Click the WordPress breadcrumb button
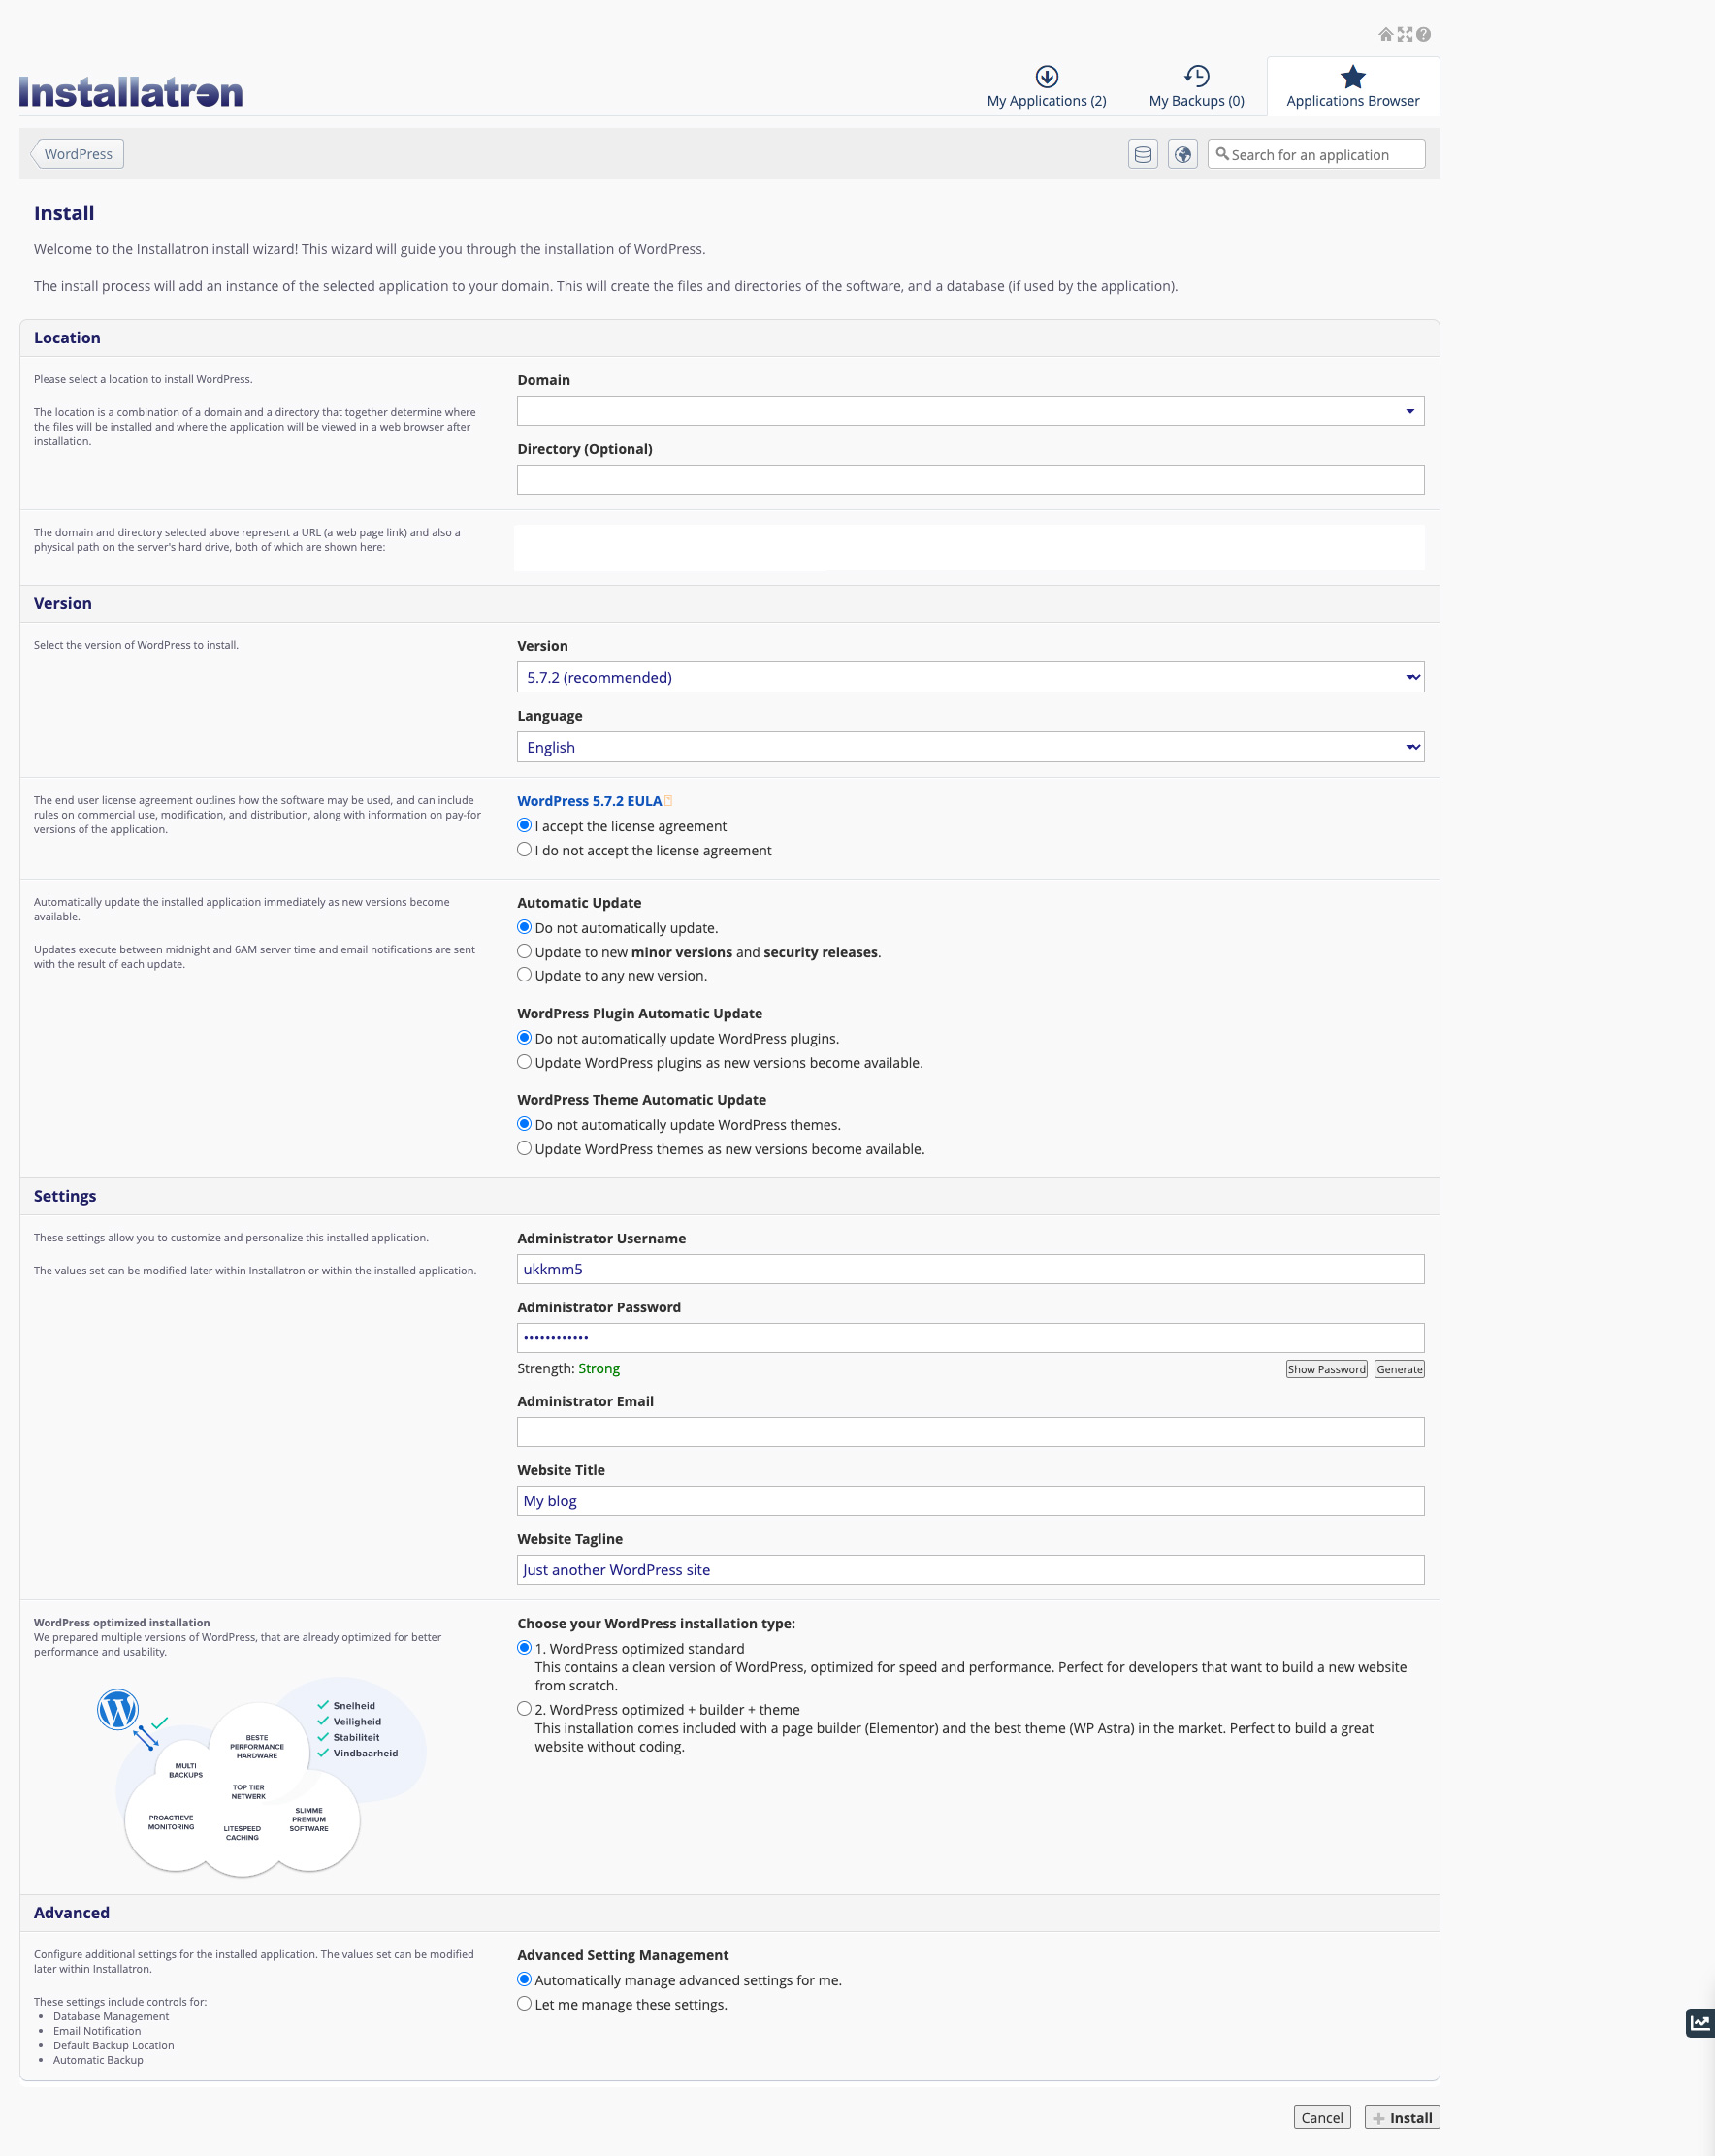 tap(77, 154)
